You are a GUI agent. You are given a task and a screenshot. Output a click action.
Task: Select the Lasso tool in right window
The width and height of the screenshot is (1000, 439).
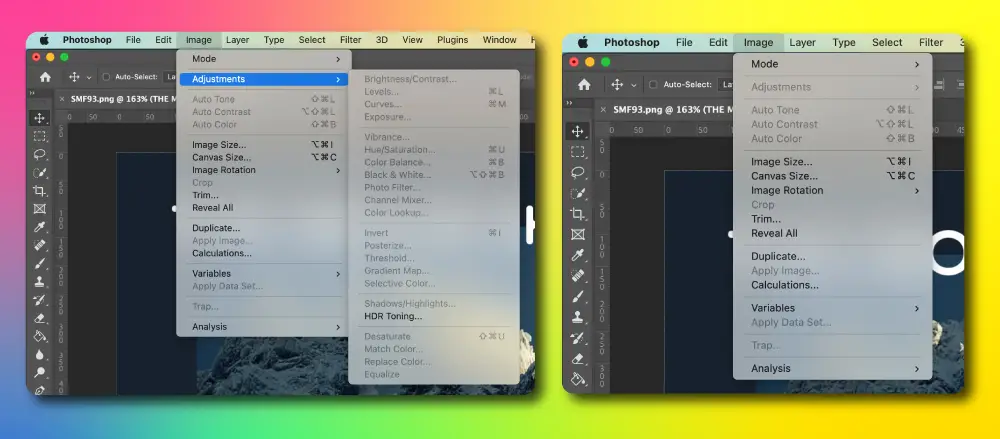point(578,172)
